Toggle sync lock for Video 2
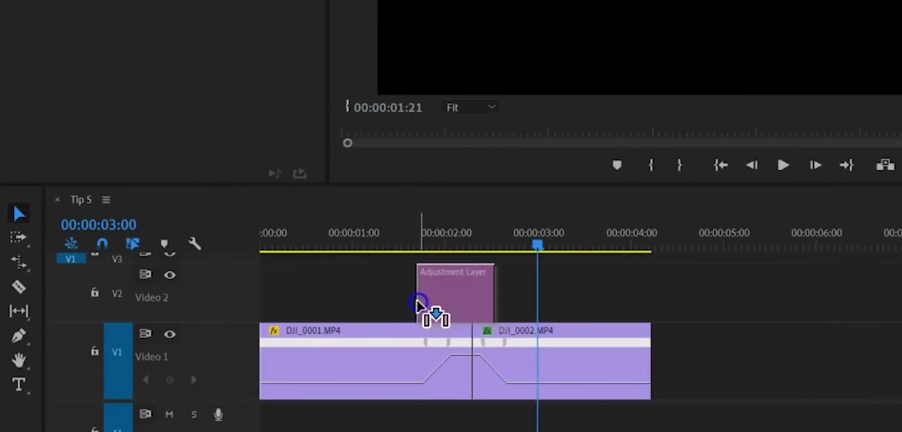This screenshot has height=432, width=902. pos(145,275)
